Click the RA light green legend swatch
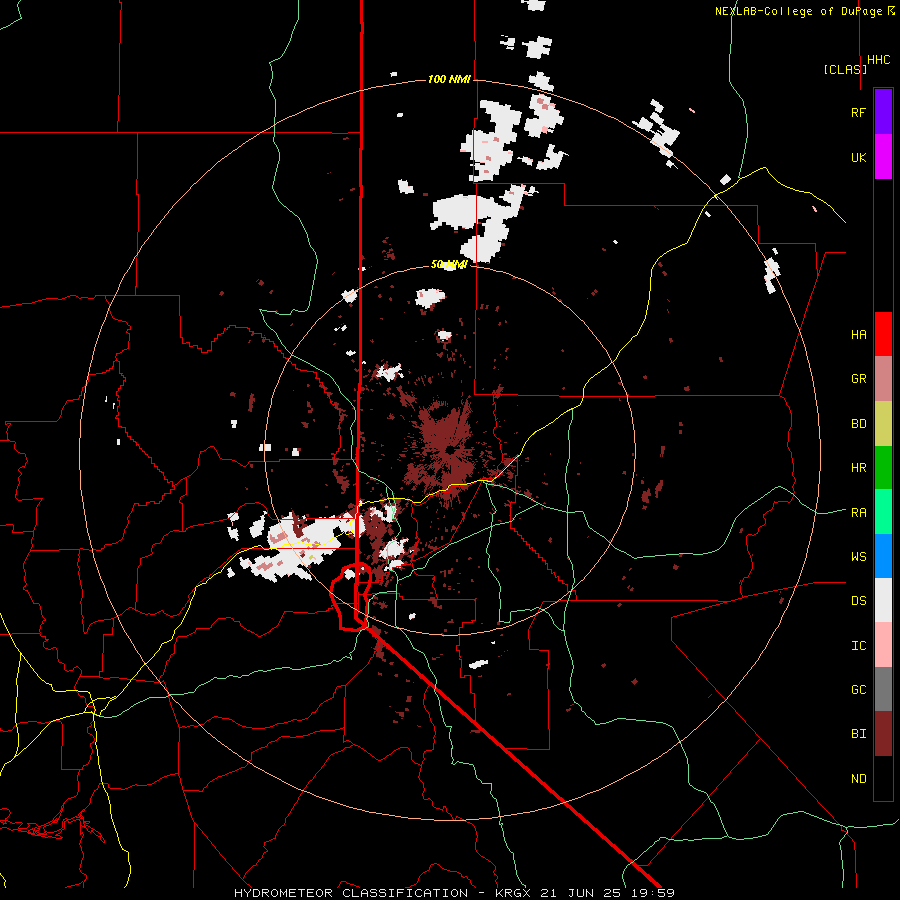 coord(883,512)
